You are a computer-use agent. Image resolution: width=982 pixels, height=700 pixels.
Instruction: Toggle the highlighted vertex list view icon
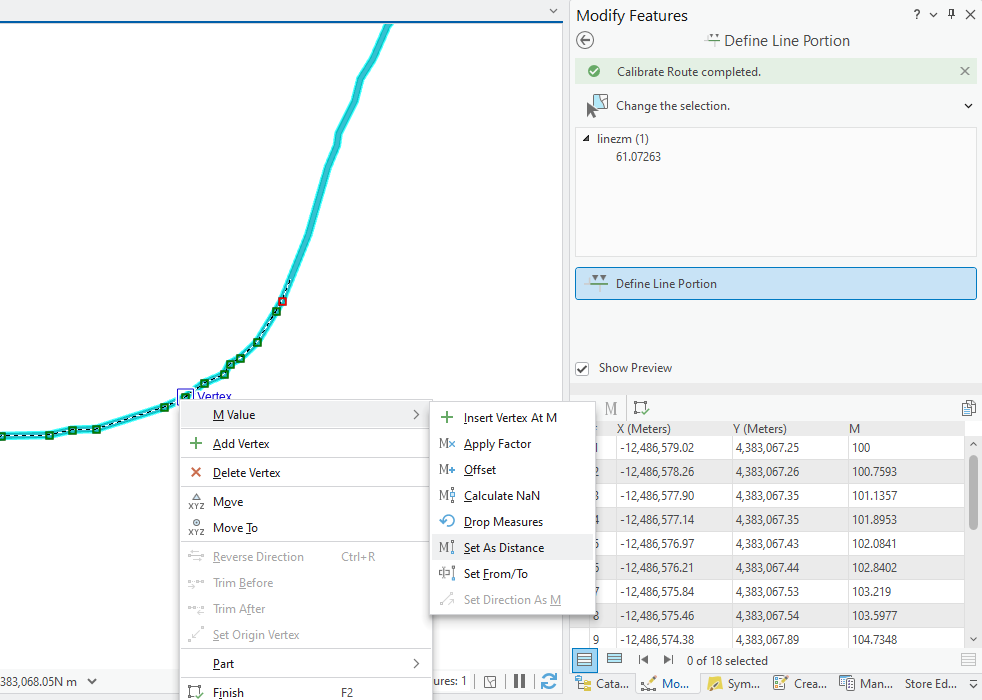coord(584,659)
